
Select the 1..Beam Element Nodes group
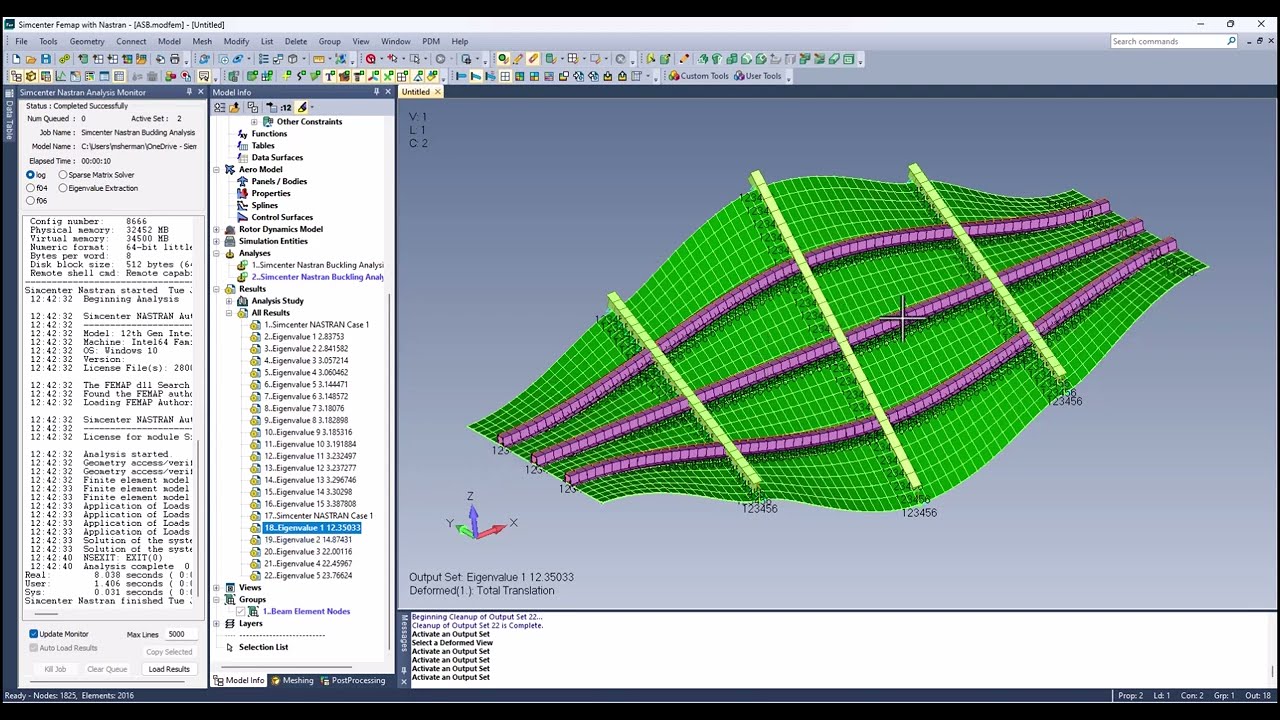pyautogui.click(x=306, y=611)
